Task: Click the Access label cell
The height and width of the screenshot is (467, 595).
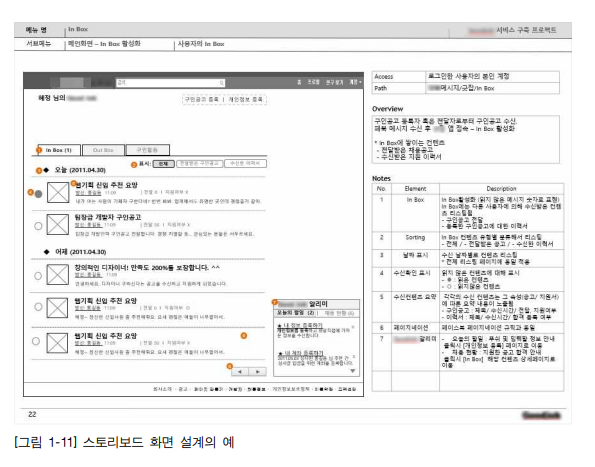Action: pos(398,77)
